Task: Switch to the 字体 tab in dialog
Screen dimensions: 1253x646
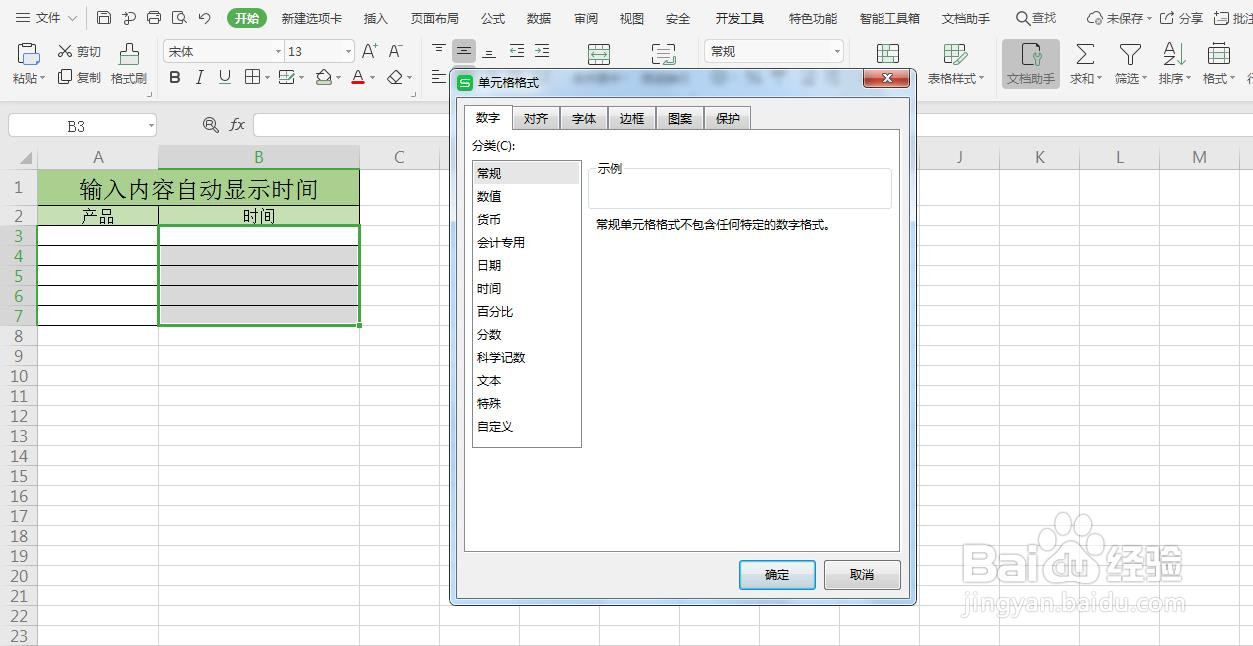Action: click(x=584, y=118)
